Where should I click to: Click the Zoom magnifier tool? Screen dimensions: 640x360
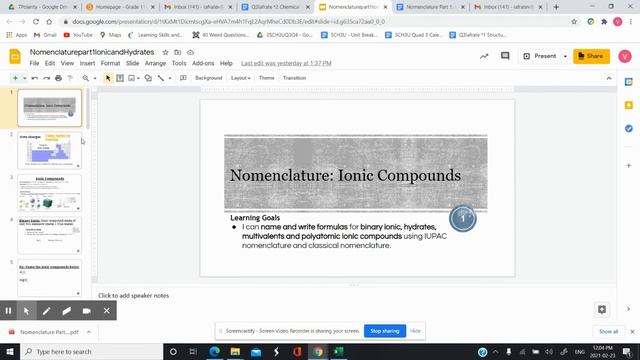[x=85, y=78]
